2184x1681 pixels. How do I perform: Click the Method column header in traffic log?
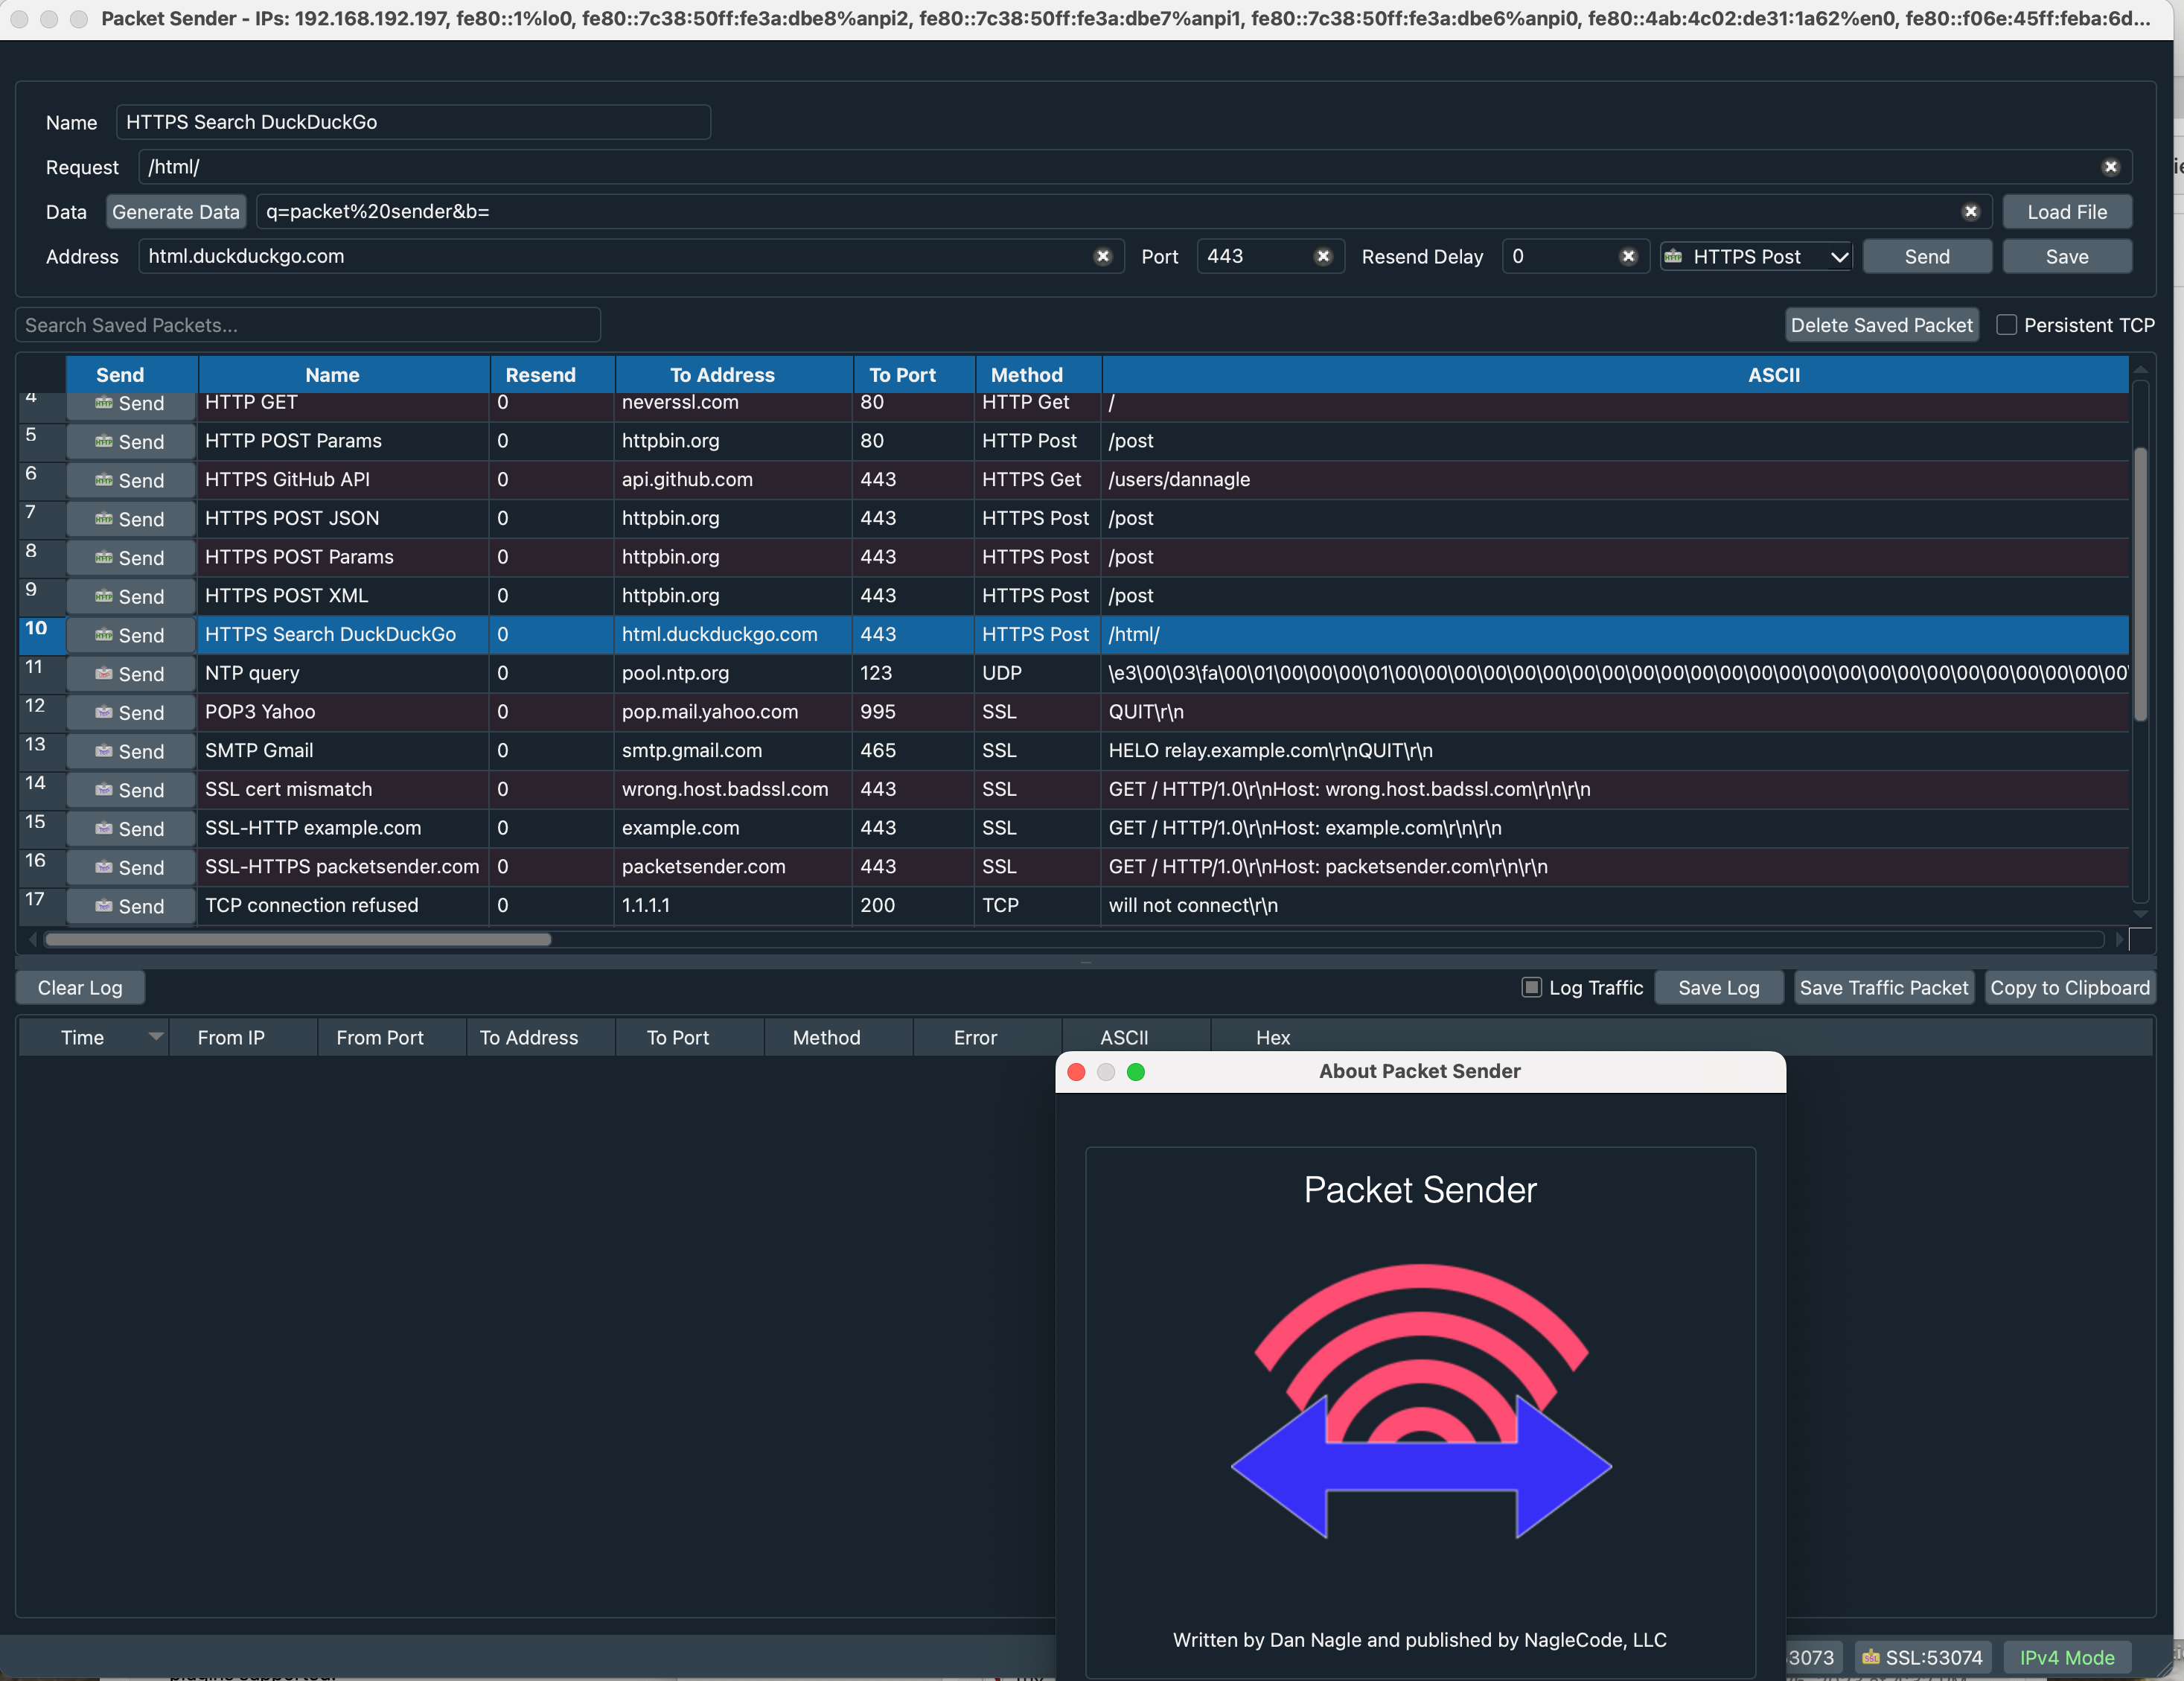click(x=826, y=1037)
